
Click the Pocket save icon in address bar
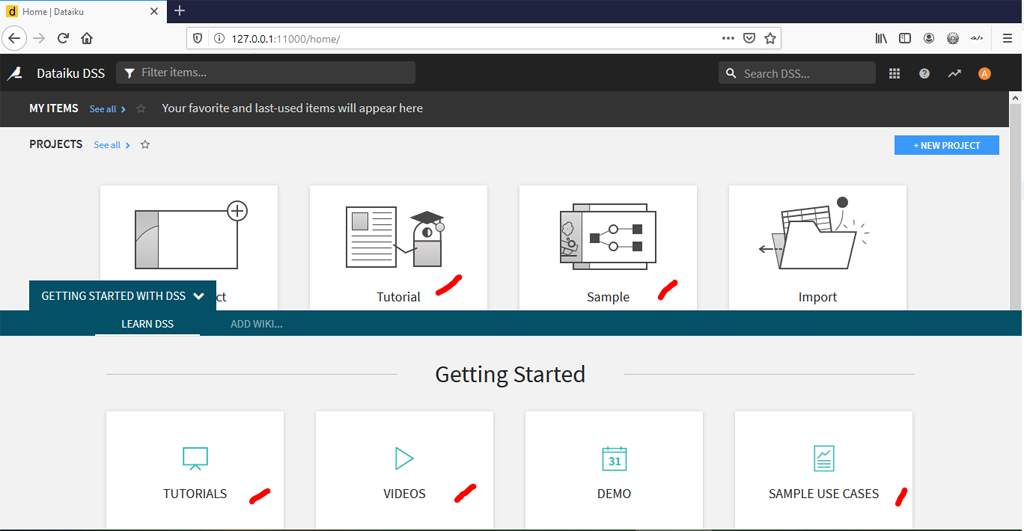point(750,39)
